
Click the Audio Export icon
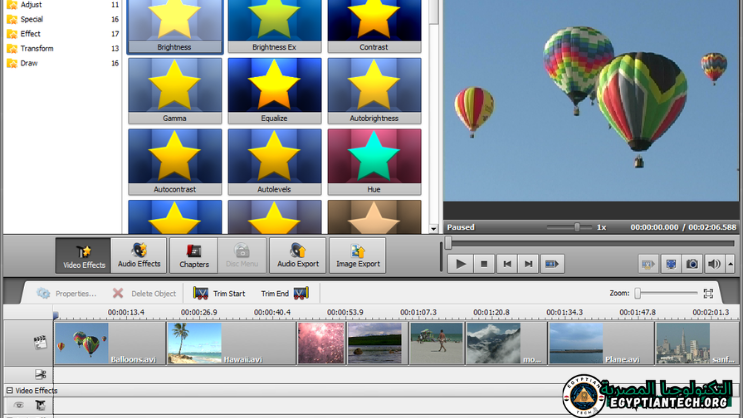(x=297, y=255)
